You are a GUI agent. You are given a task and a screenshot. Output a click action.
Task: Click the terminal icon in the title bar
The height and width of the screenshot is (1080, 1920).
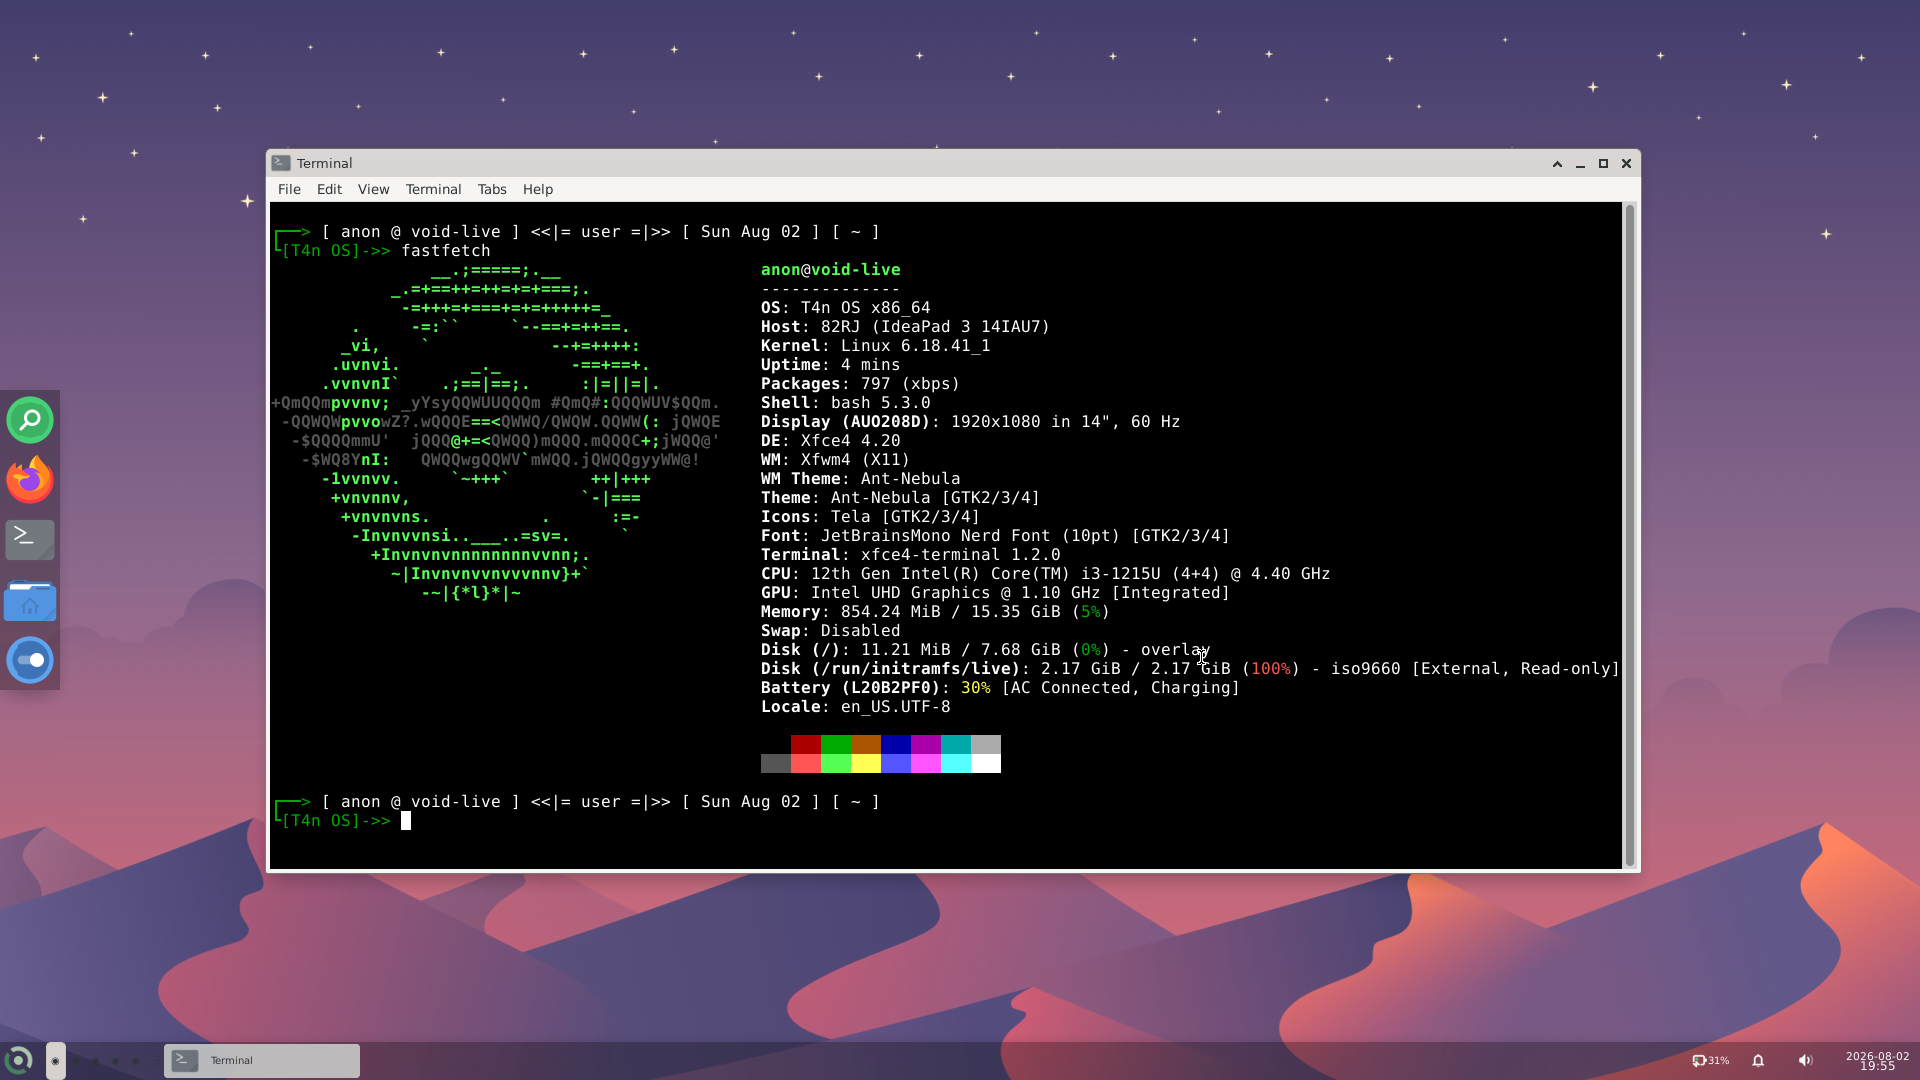pyautogui.click(x=281, y=163)
